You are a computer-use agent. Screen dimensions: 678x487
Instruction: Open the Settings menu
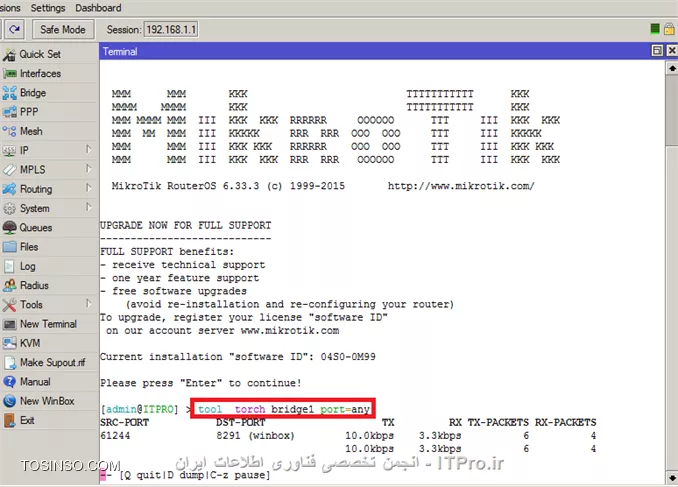pyautogui.click(x=48, y=8)
